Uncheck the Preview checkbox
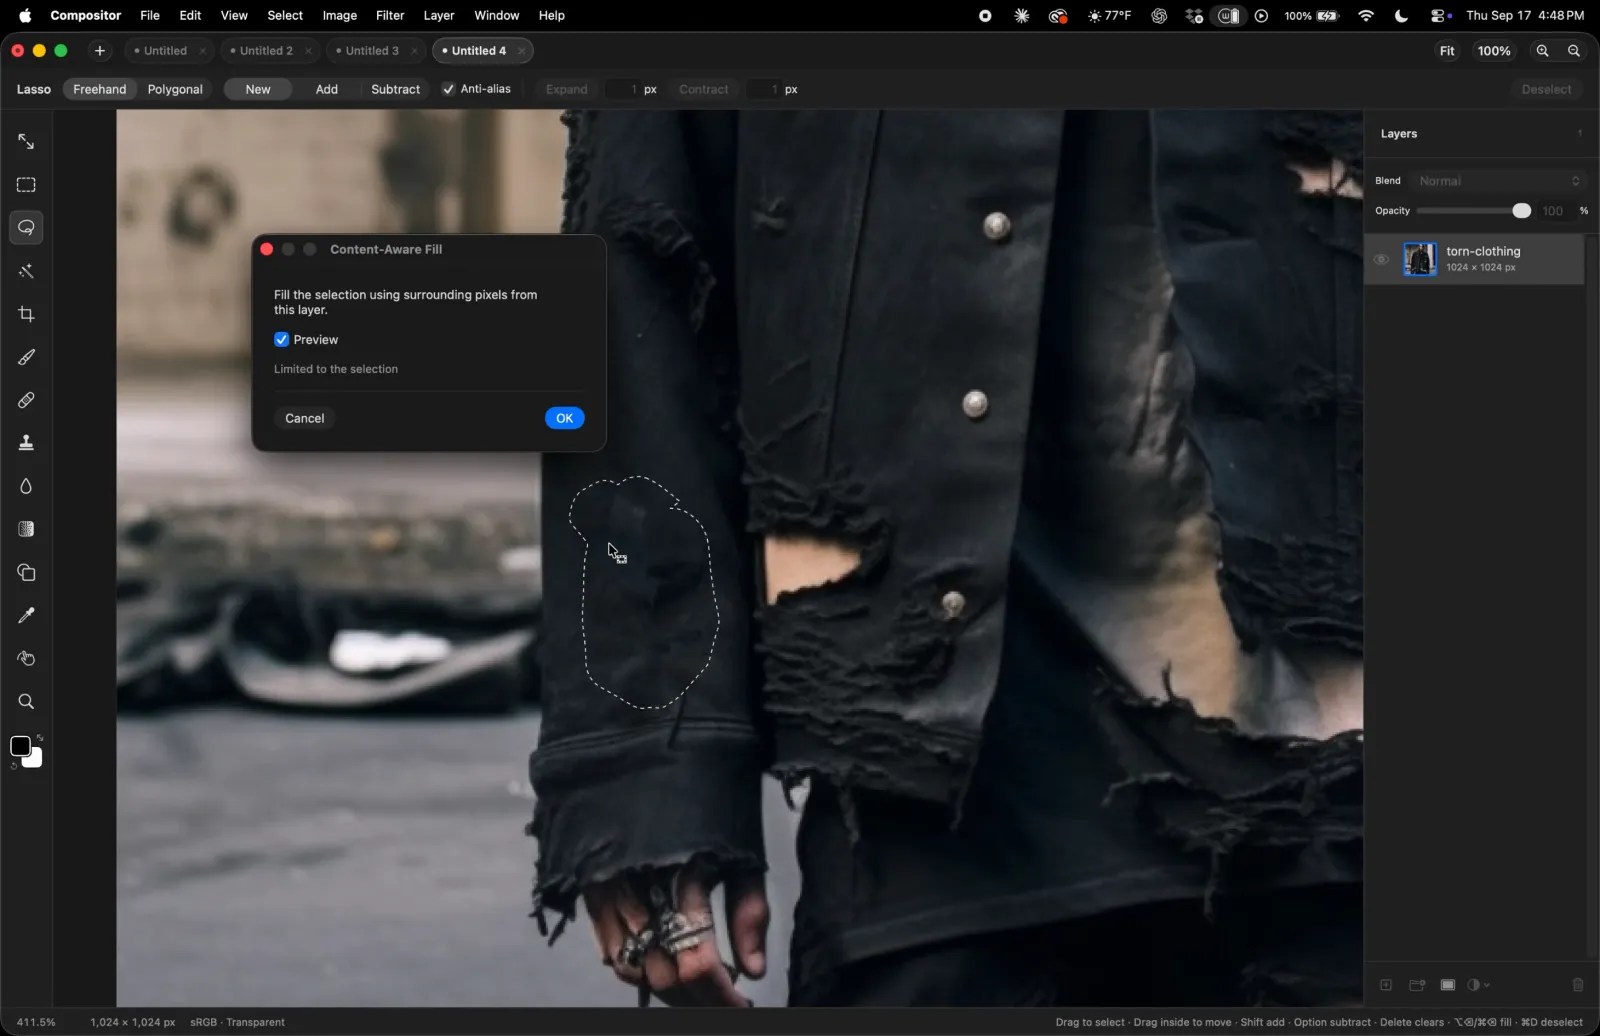 pos(281,340)
